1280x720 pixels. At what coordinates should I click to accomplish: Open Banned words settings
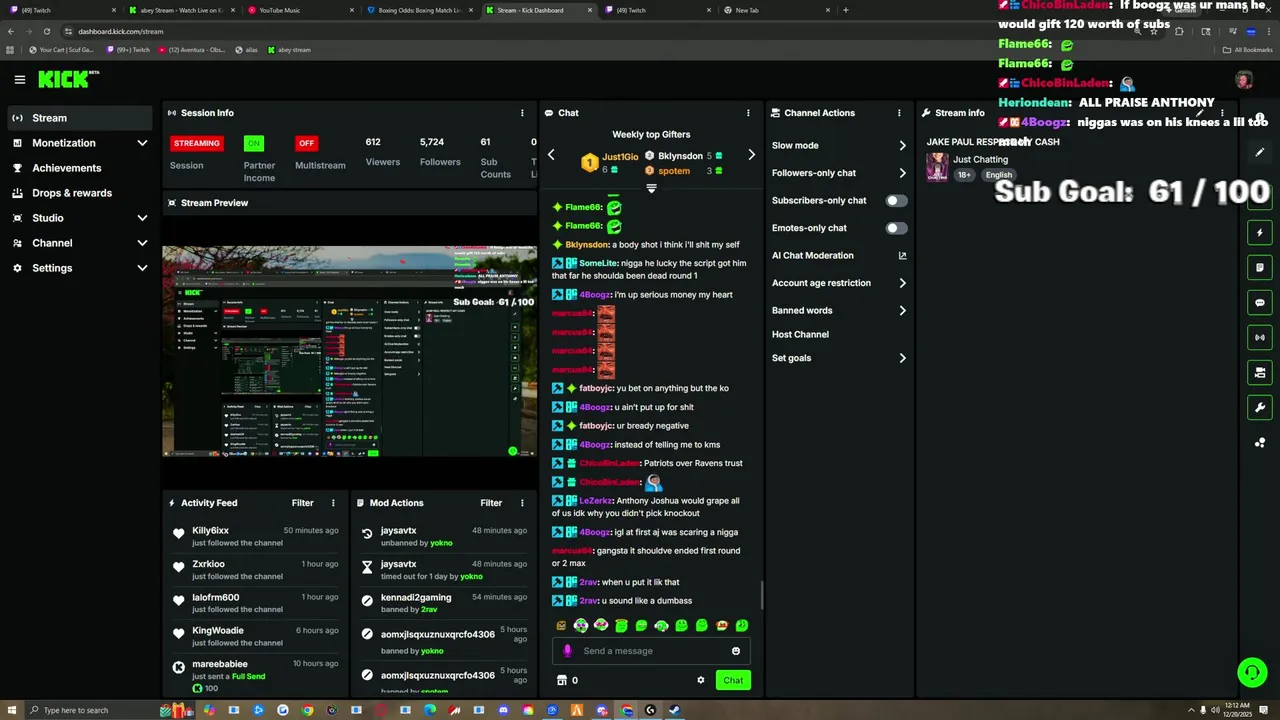click(839, 311)
